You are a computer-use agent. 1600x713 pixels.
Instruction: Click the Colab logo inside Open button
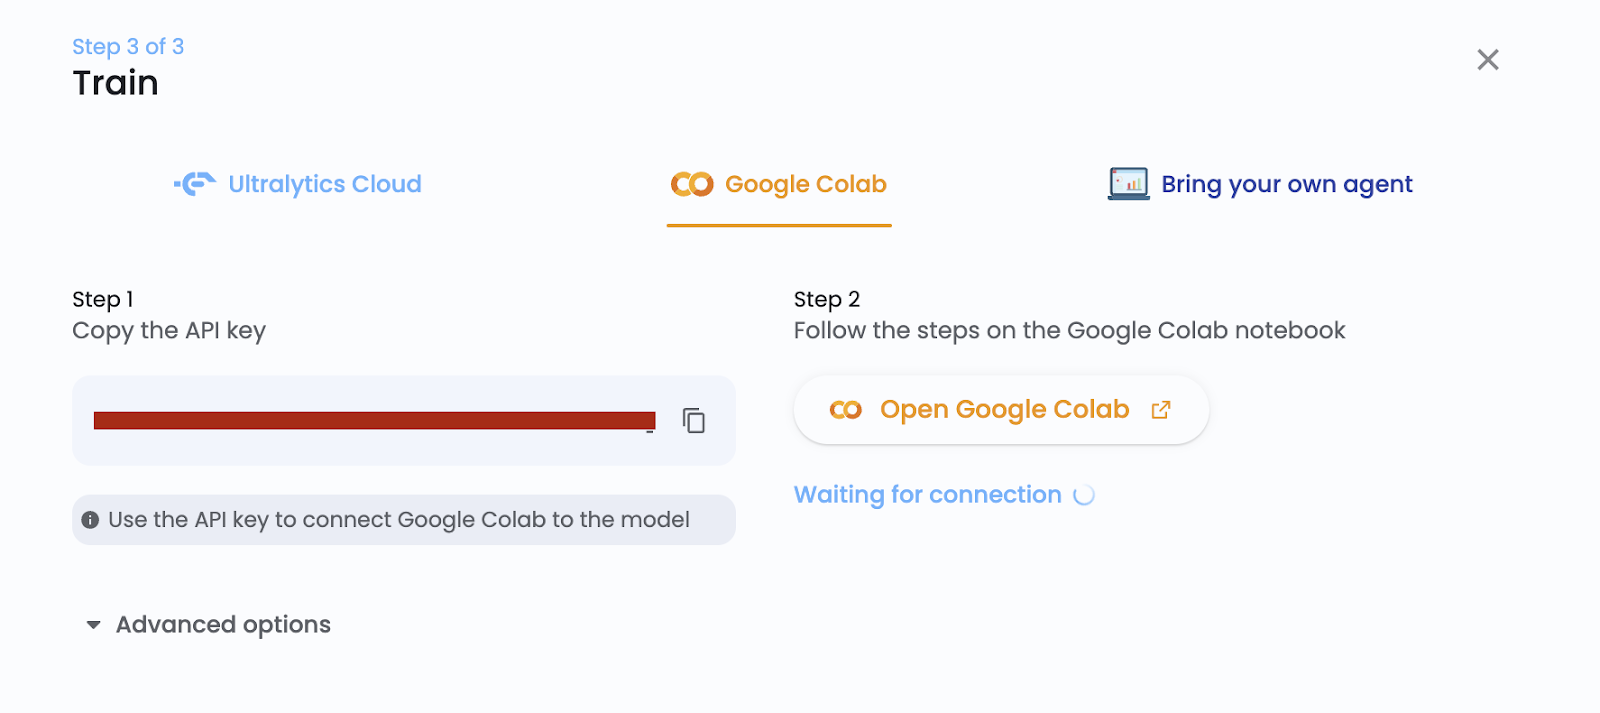845,410
